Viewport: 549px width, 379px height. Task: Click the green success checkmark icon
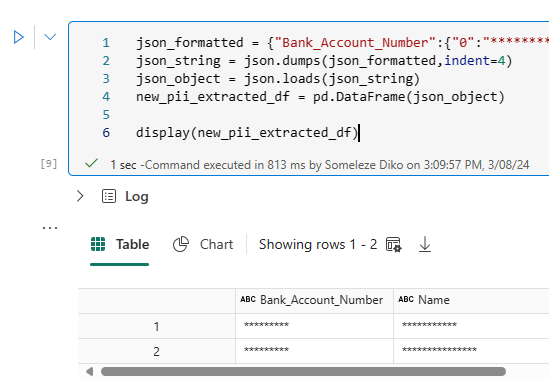pyautogui.click(x=91, y=163)
